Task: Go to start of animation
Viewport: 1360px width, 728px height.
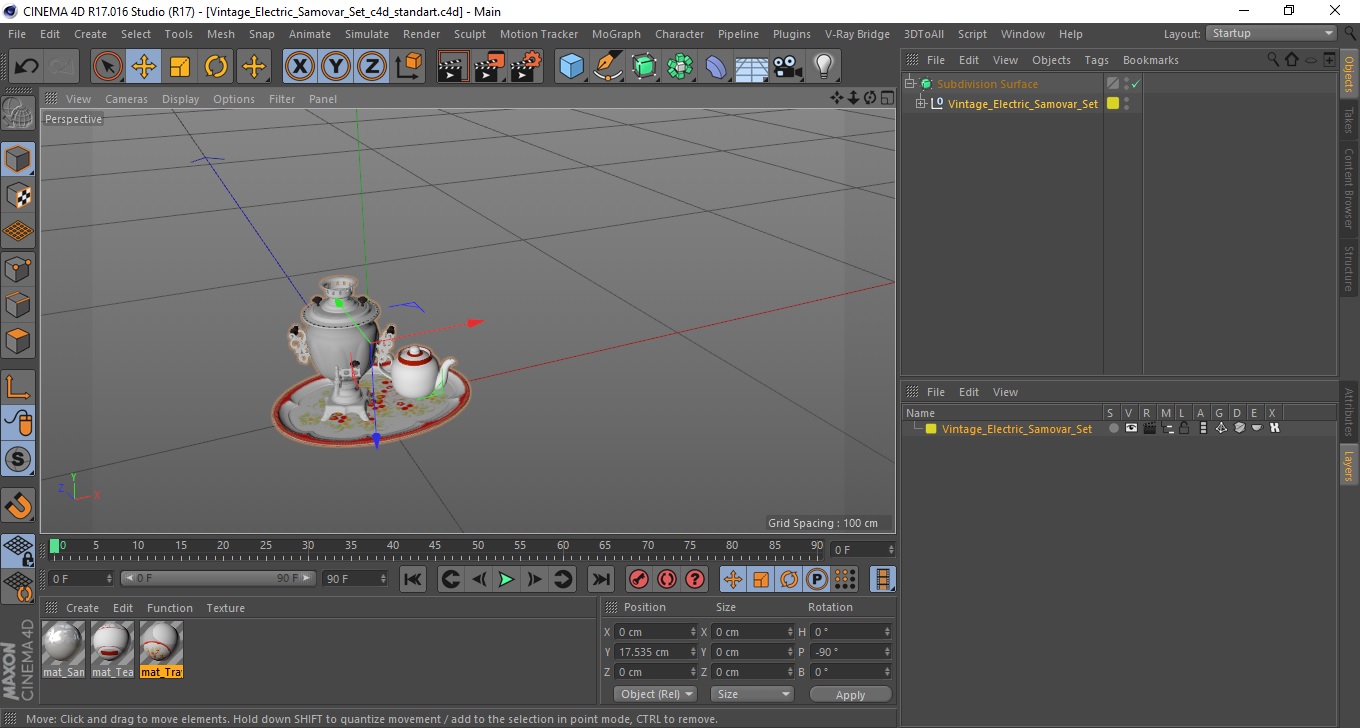Action: tap(413, 579)
